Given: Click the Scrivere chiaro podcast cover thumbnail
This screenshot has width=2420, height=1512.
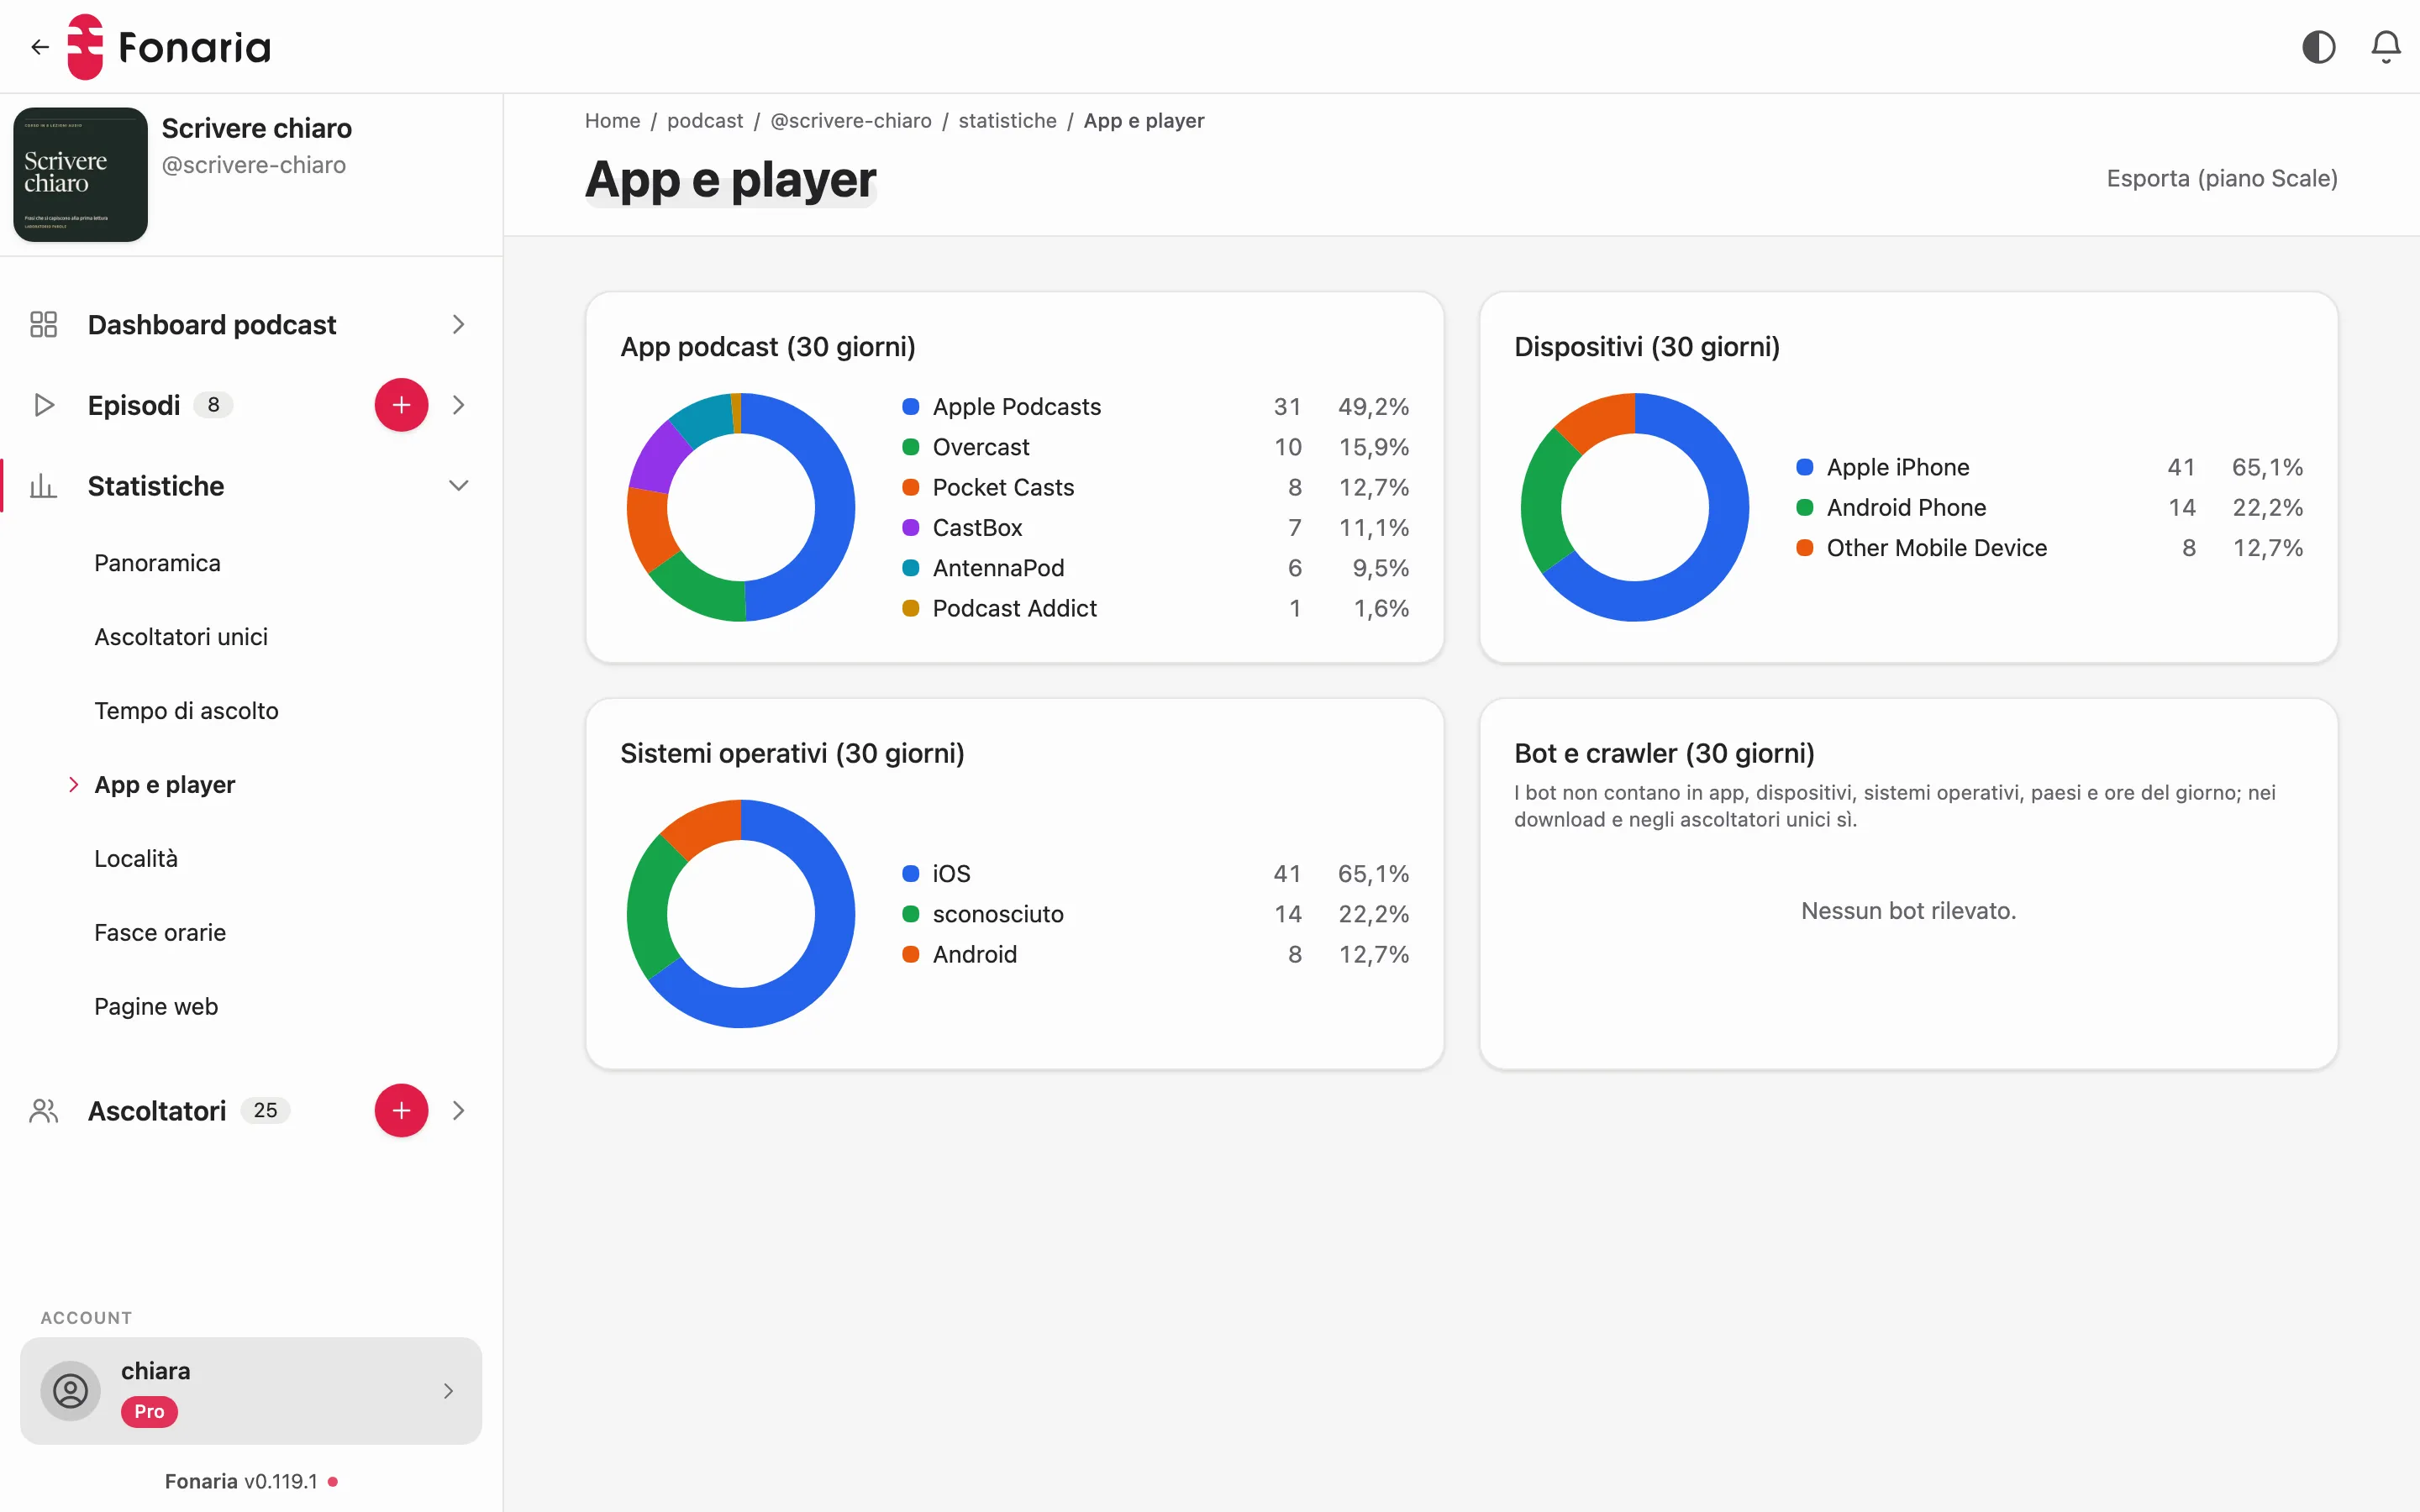Looking at the screenshot, I should pyautogui.click(x=80, y=174).
